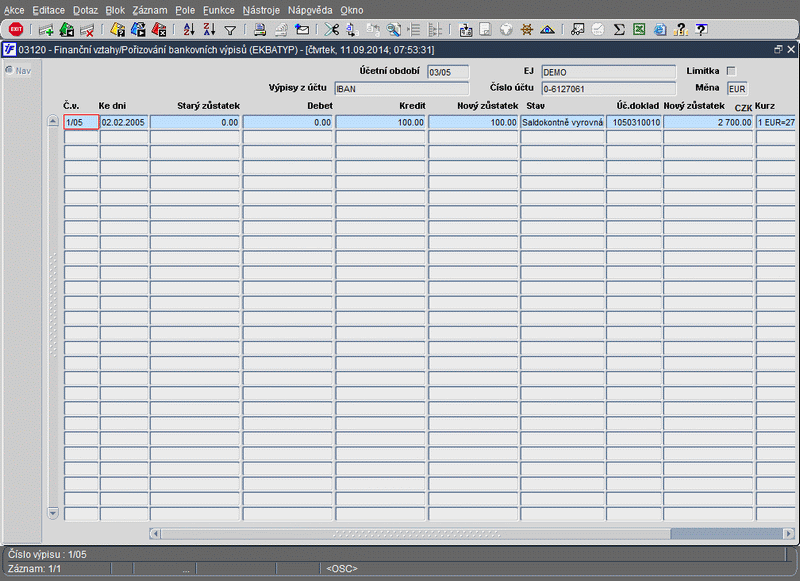Open the Okno menu
Screen dimensions: 800x581
[352, 10]
